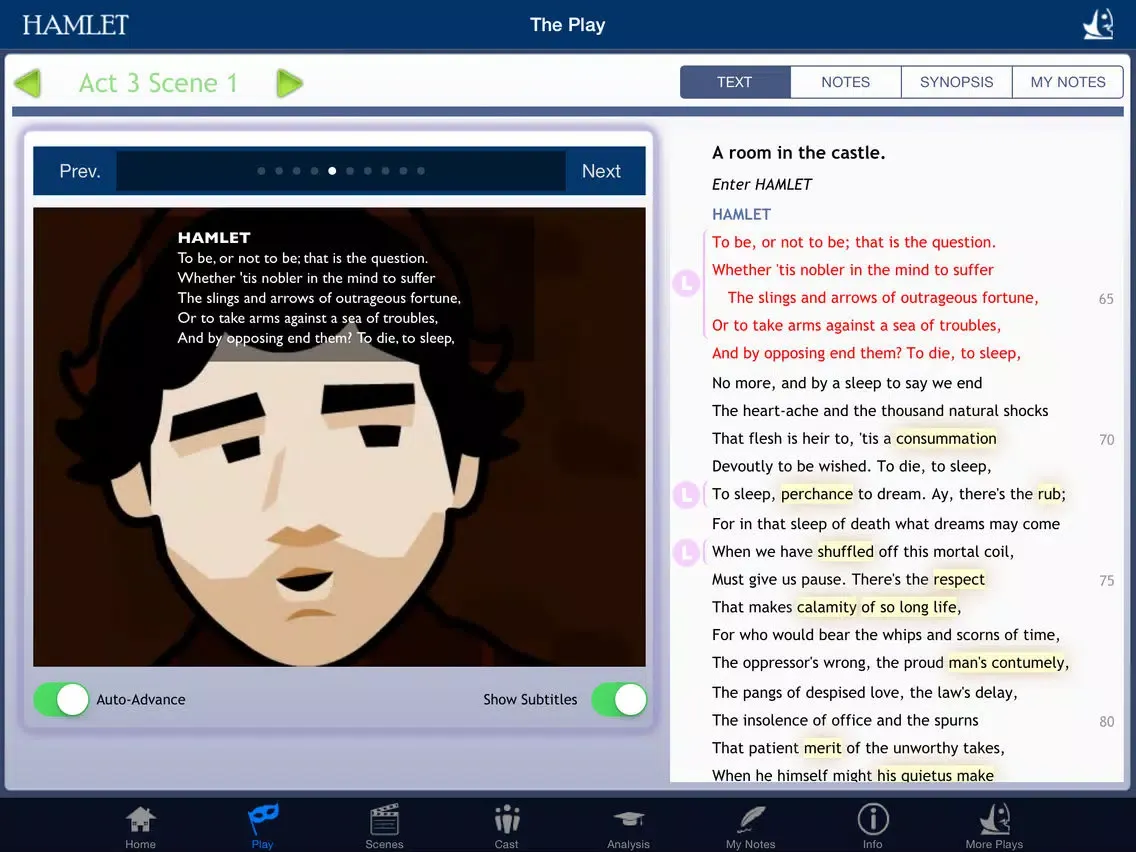Tap the 'Act 3 Scene 1' title
Screen dimensions: 1136x852
coord(158,83)
